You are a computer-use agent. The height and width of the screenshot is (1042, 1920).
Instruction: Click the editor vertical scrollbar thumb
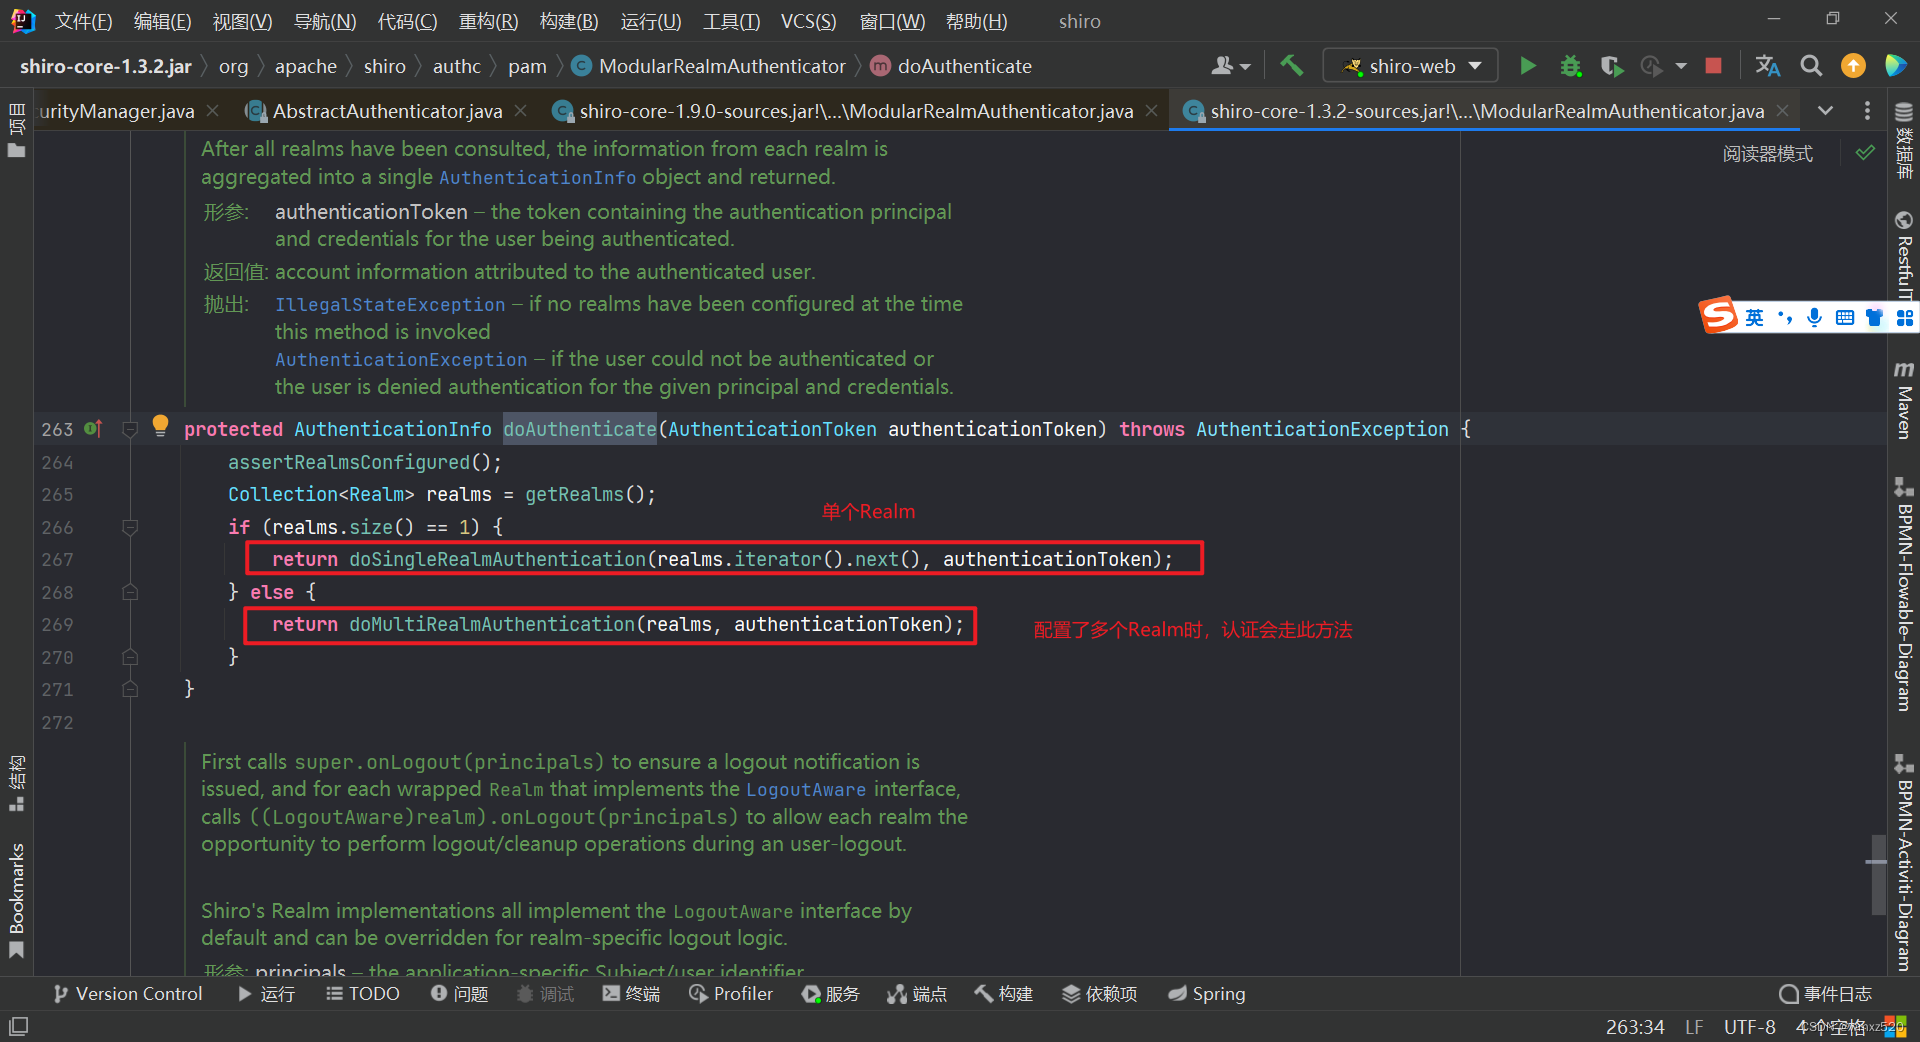coord(1877,874)
